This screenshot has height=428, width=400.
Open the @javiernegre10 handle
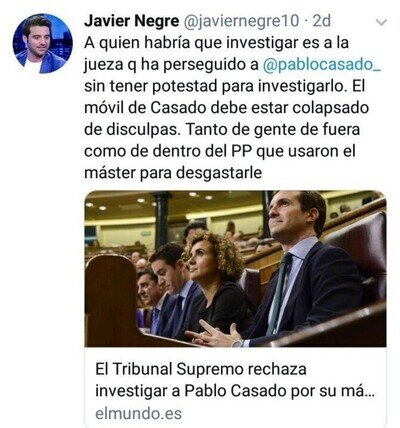(x=241, y=22)
